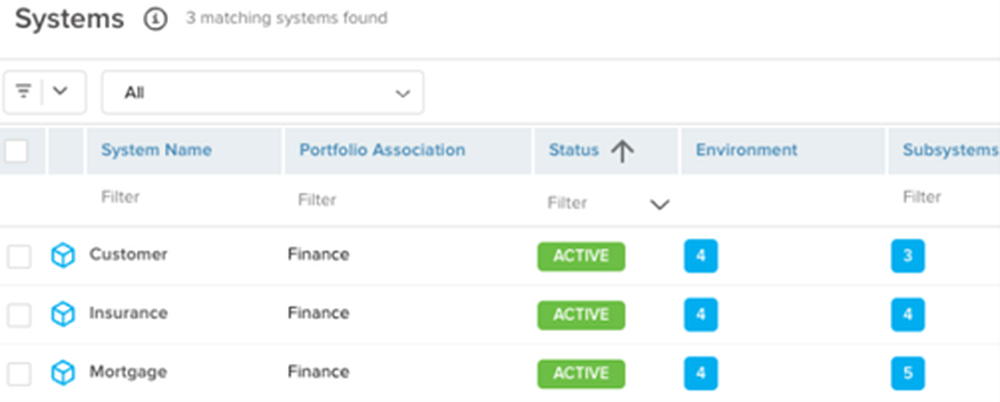This screenshot has height=402, width=1000.
Task: Click the System Name filter input field
Action: (x=184, y=197)
